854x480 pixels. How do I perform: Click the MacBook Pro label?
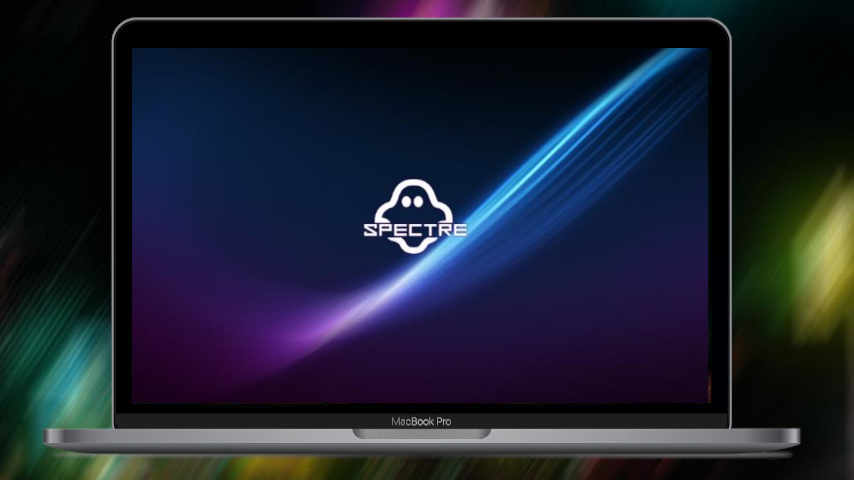coord(421,421)
